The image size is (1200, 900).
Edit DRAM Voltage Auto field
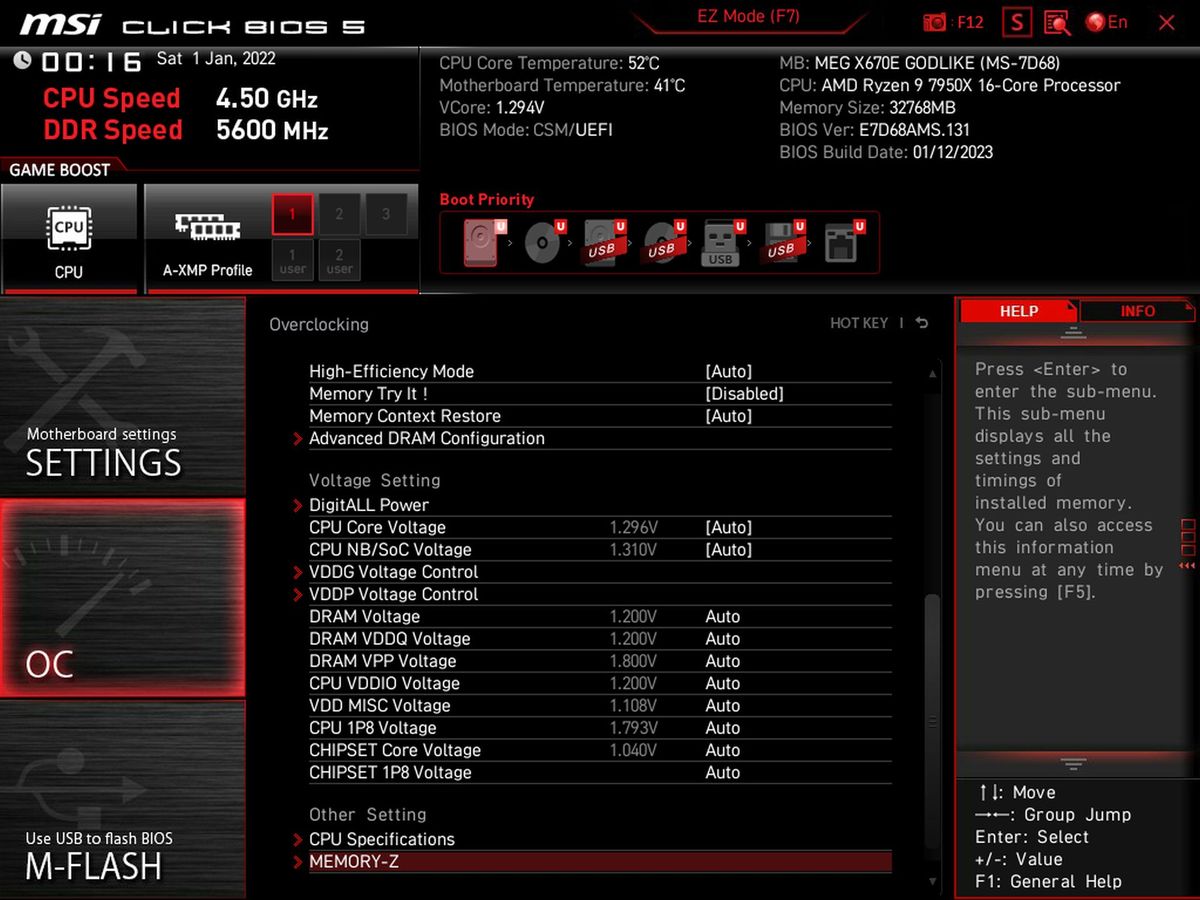pos(723,616)
